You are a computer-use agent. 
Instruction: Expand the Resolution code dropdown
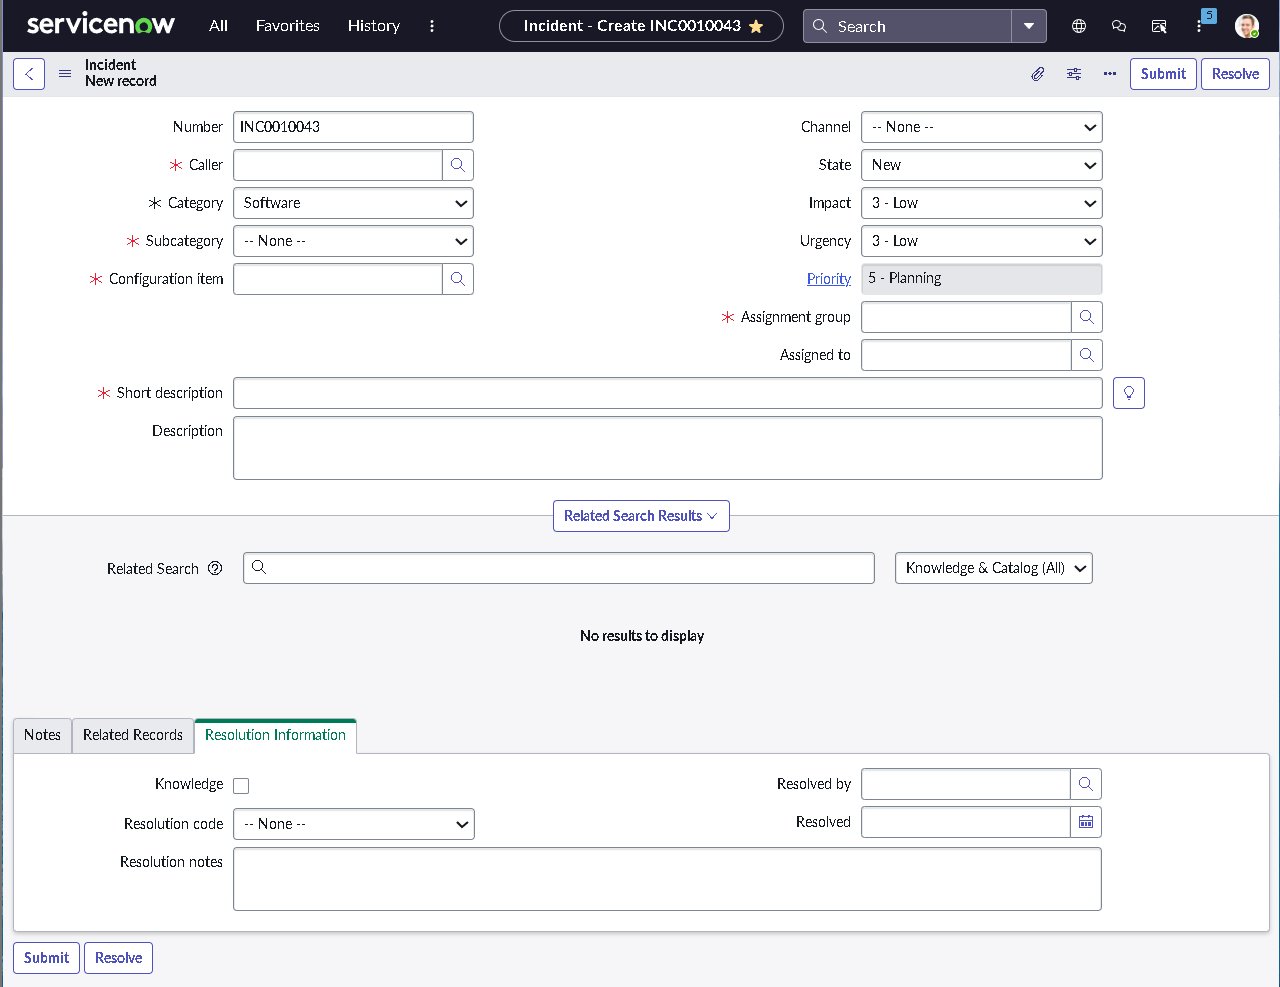pyautogui.click(x=353, y=823)
